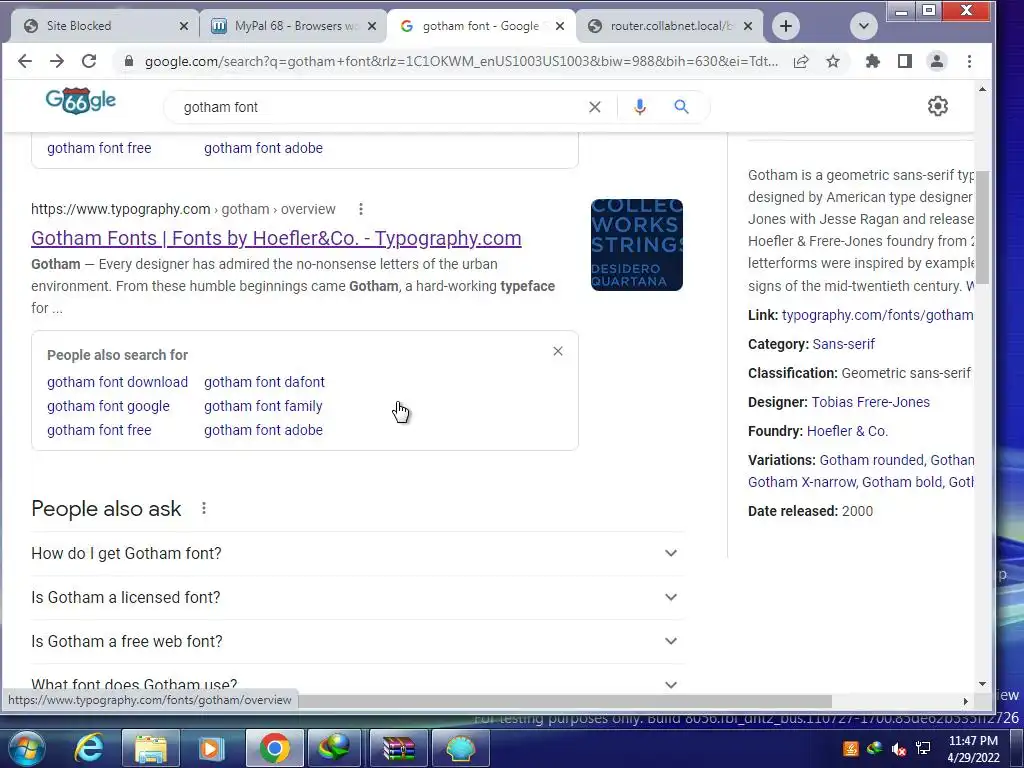1024x768 pixels.
Task: Open the Gotham result thumbnail image
Action: [x=637, y=245]
